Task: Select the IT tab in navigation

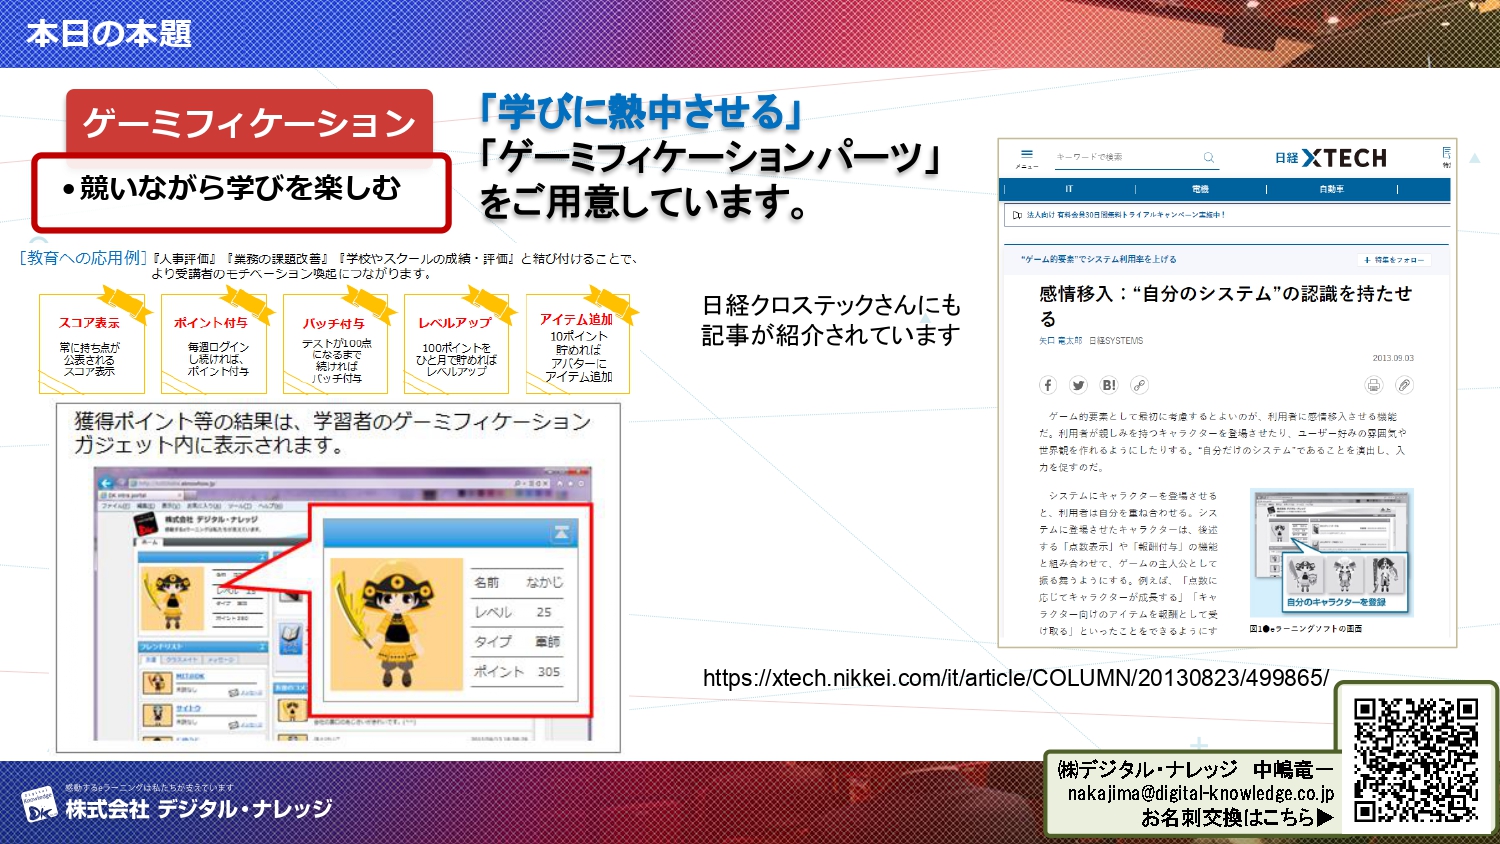Action: click(x=1068, y=189)
